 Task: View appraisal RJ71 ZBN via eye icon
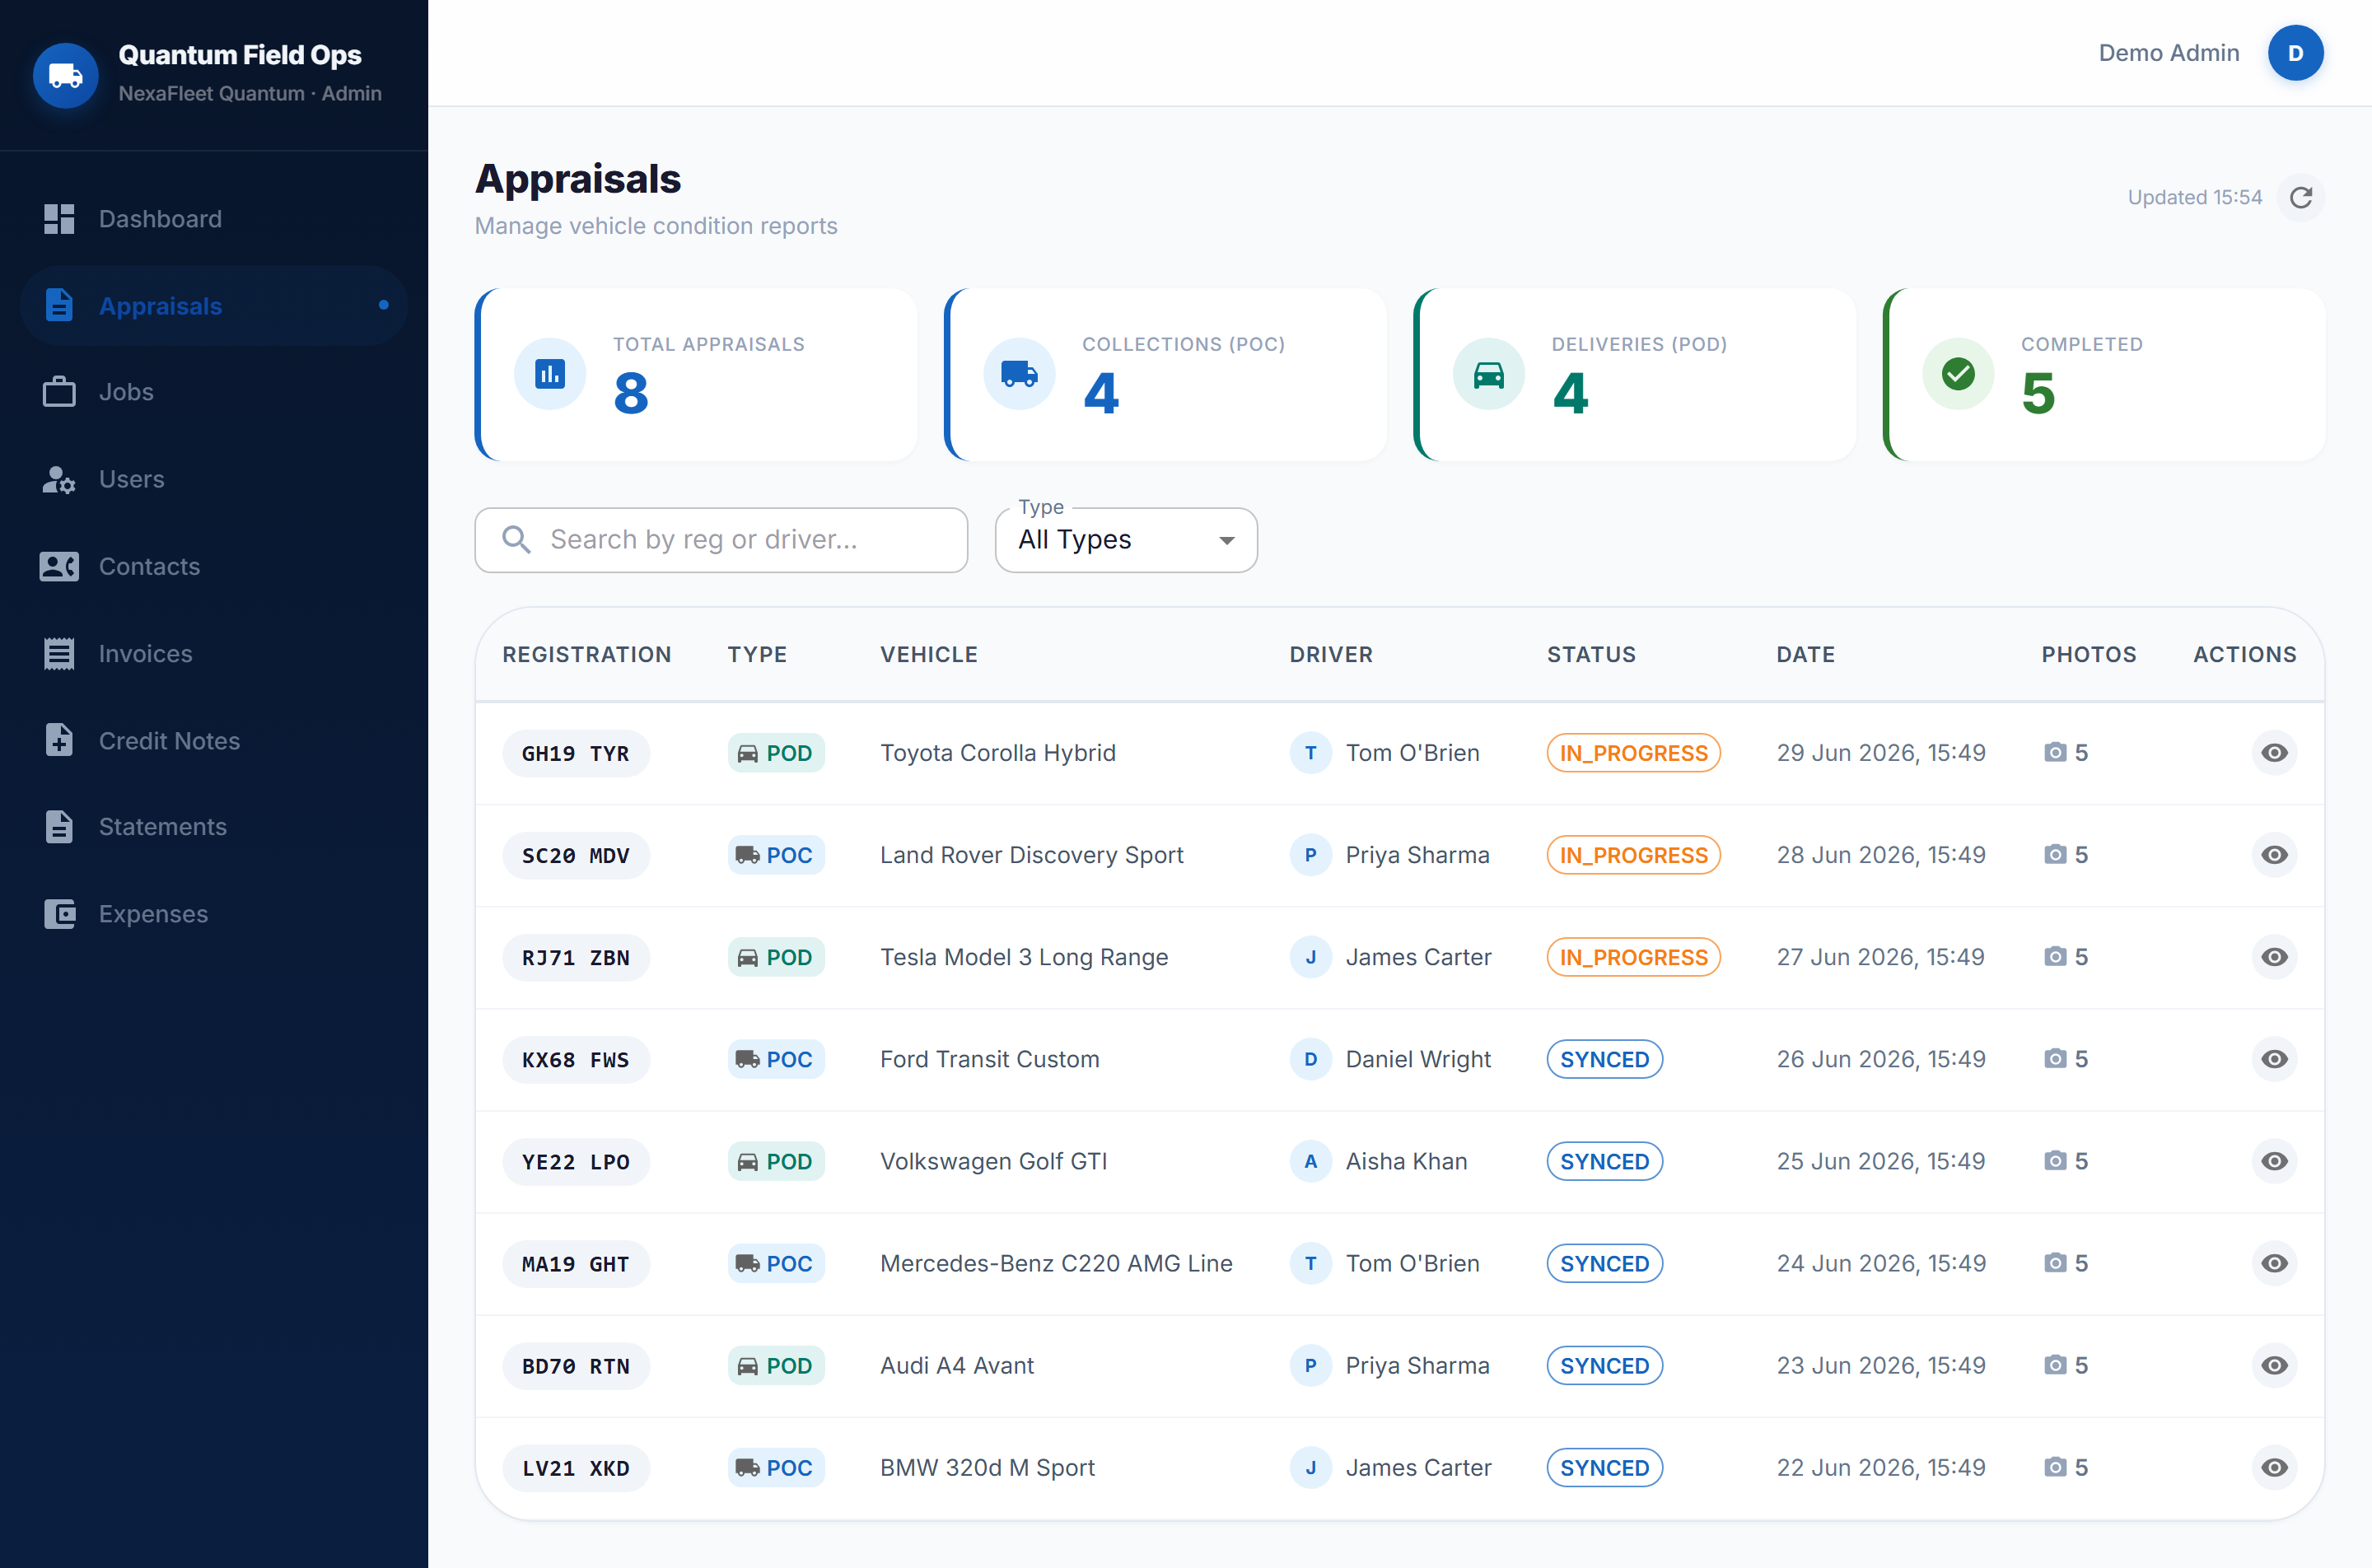pos(2274,957)
